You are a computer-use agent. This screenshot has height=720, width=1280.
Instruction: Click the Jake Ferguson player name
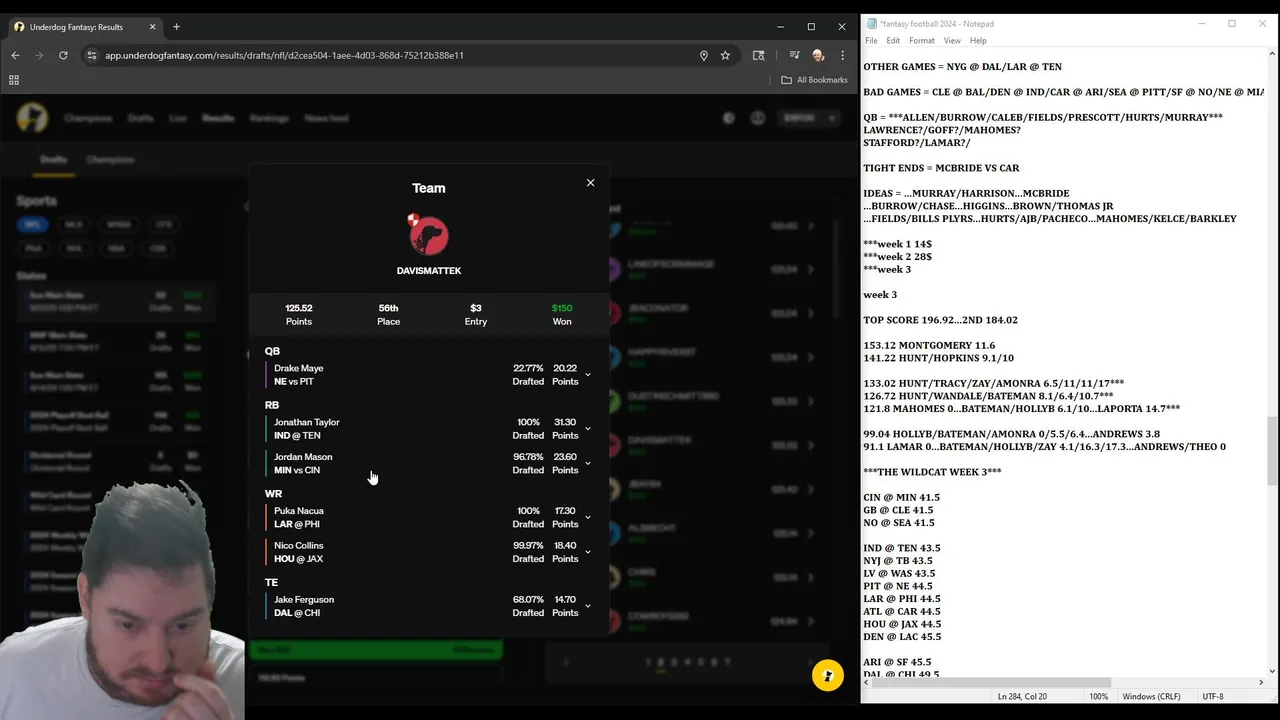tap(304, 600)
